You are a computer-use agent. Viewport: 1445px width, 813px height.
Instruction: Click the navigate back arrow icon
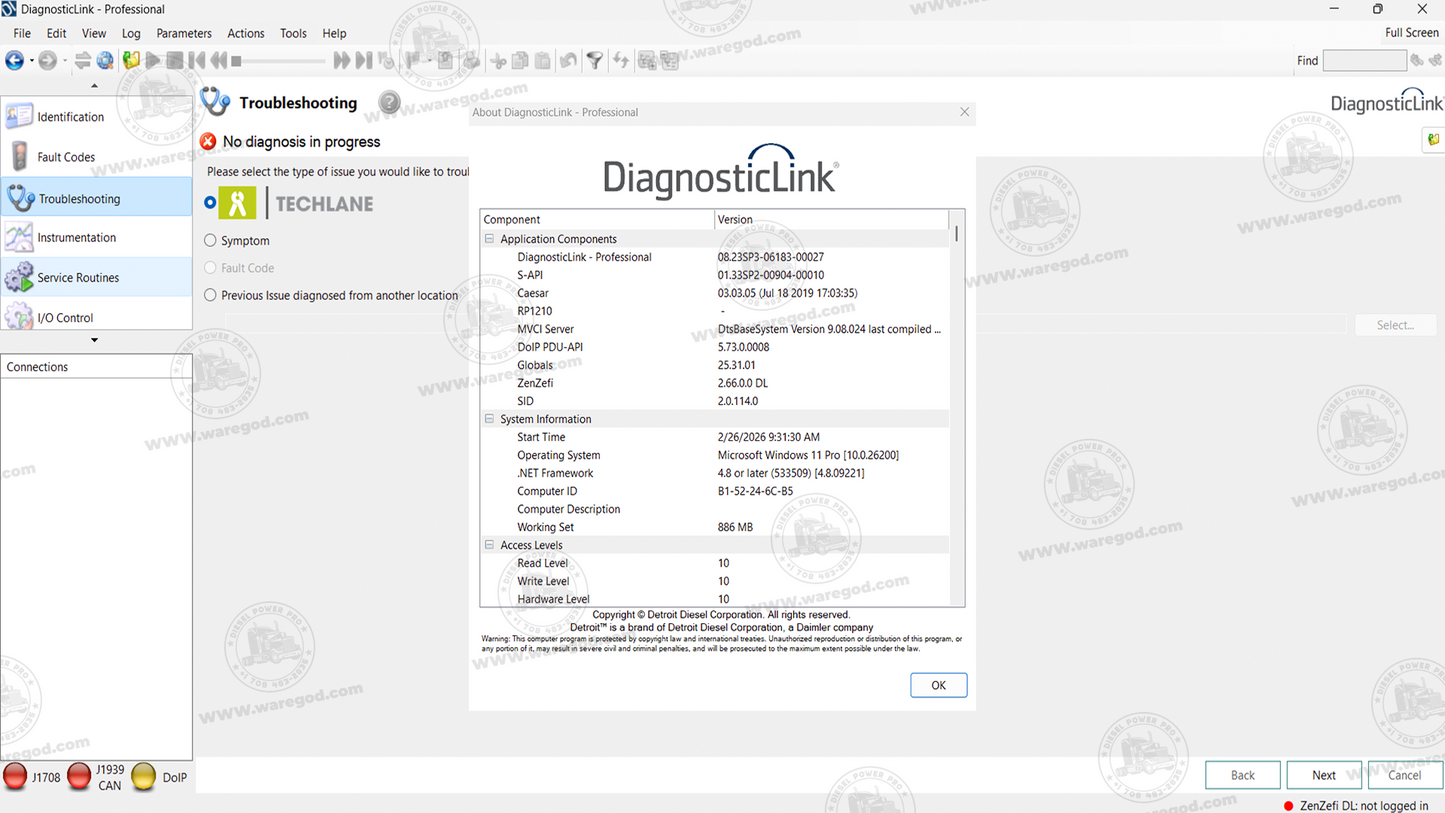click(15, 60)
